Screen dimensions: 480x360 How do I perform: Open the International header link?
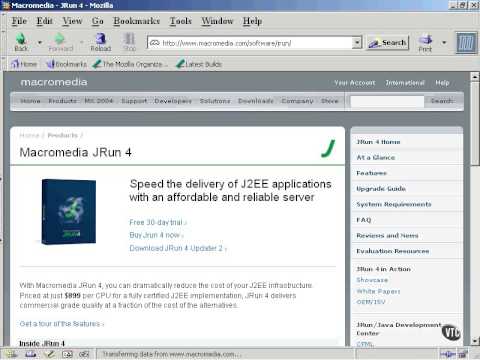[x=405, y=83]
